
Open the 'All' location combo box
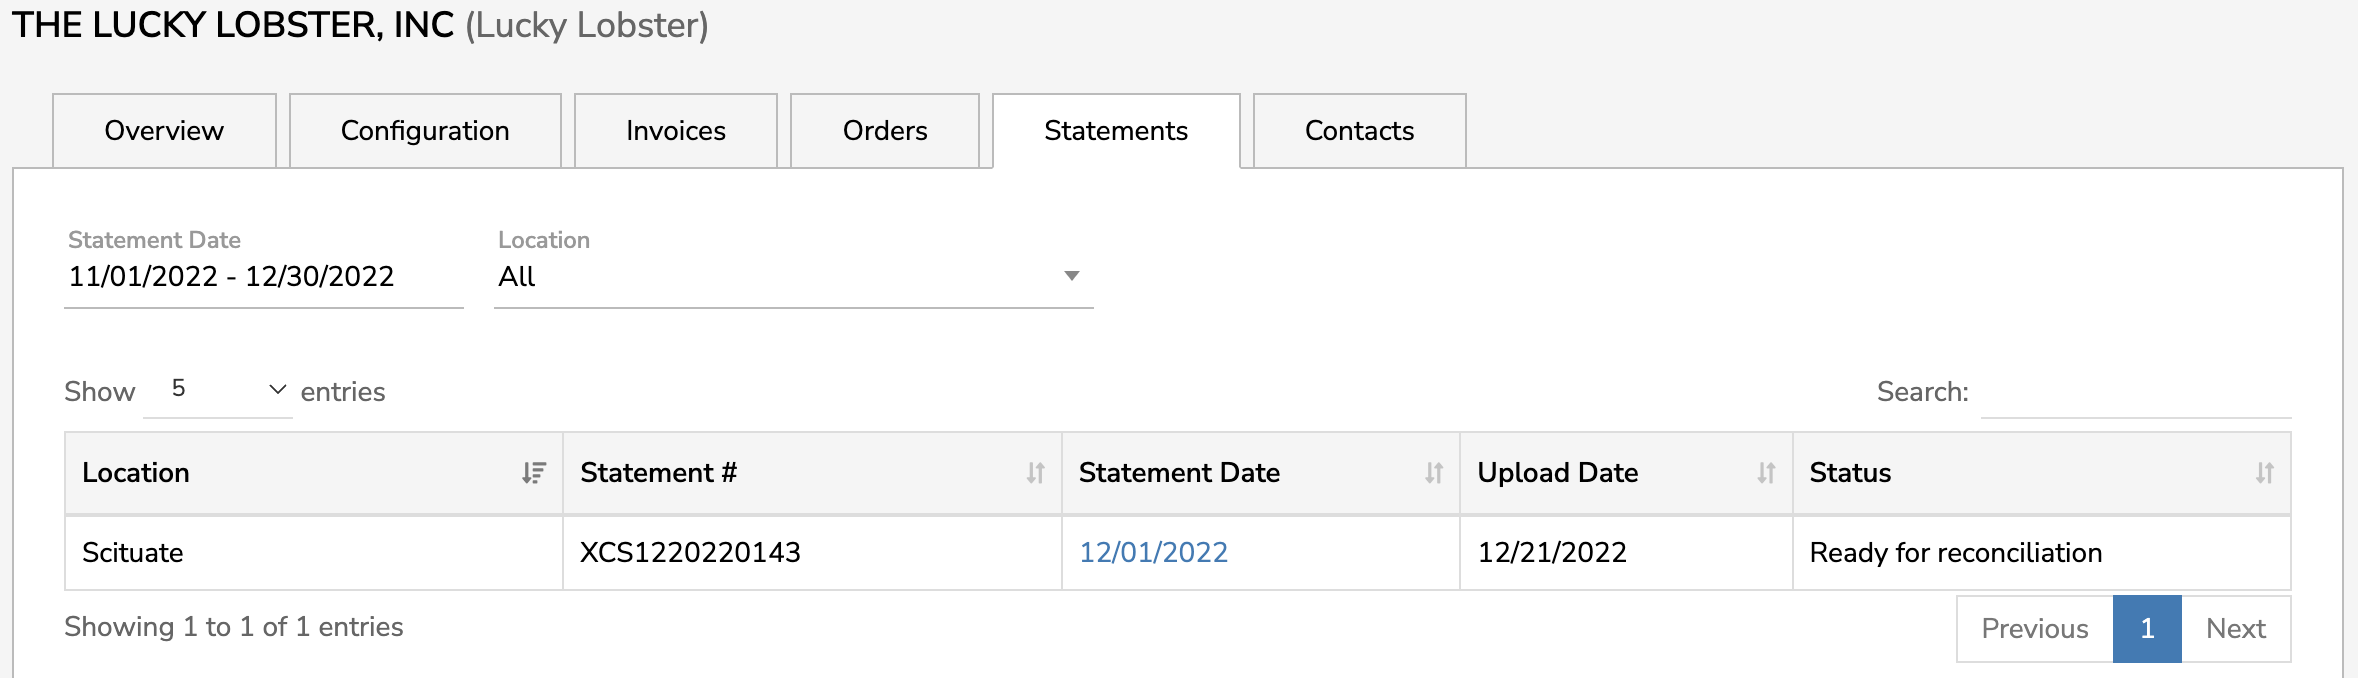(x=790, y=277)
